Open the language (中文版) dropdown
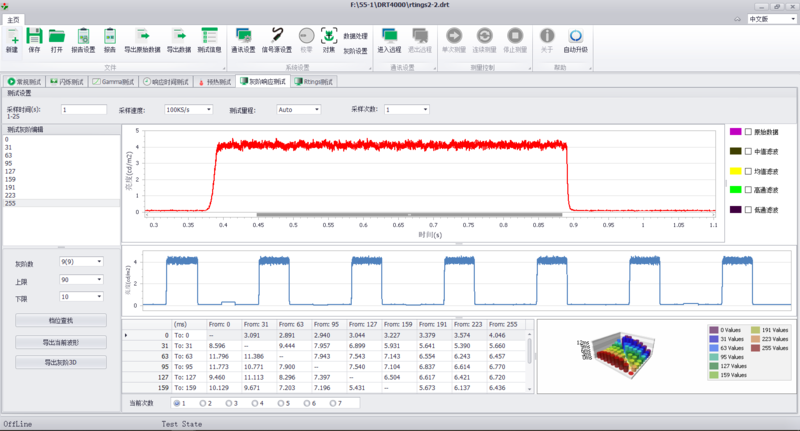 793,19
